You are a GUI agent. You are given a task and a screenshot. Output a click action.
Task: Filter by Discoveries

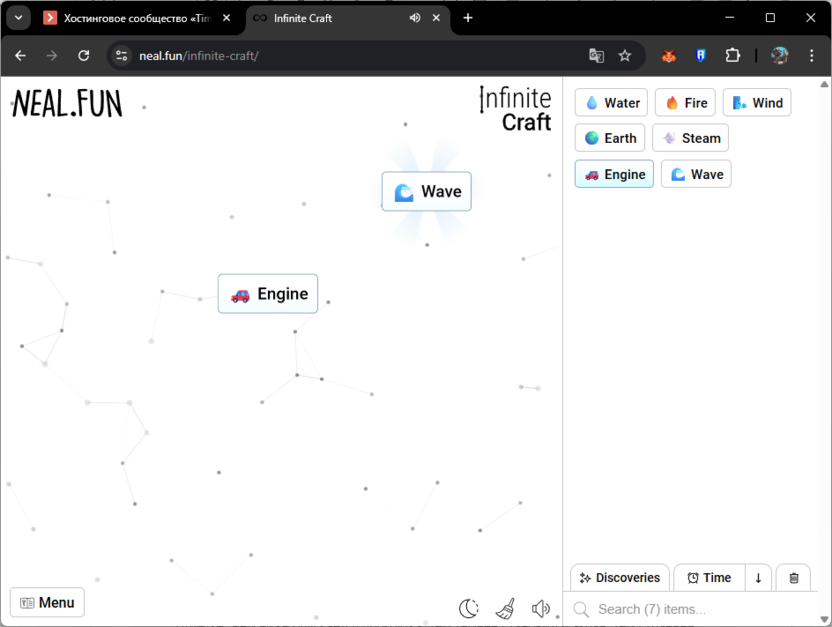point(620,578)
